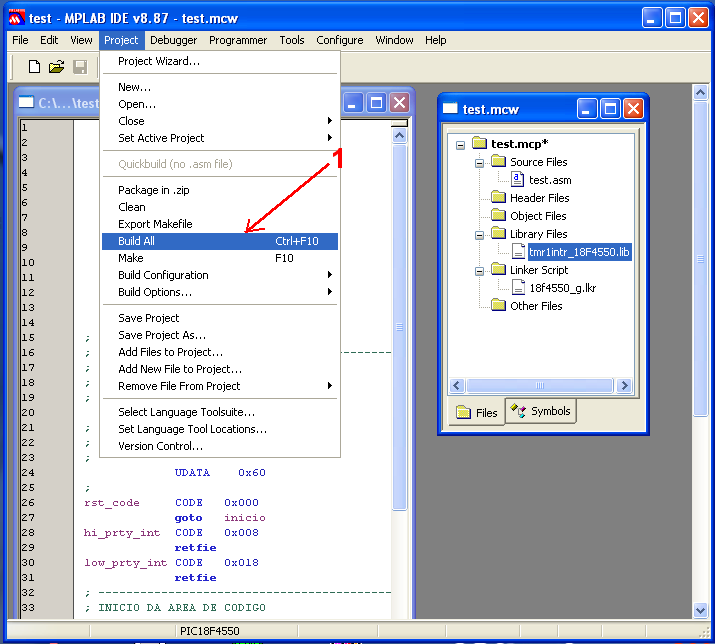Collapse the Library Files node
Image resolution: width=715 pixels, height=644 pixels.
pyautogui.click(x=479, y=235)
